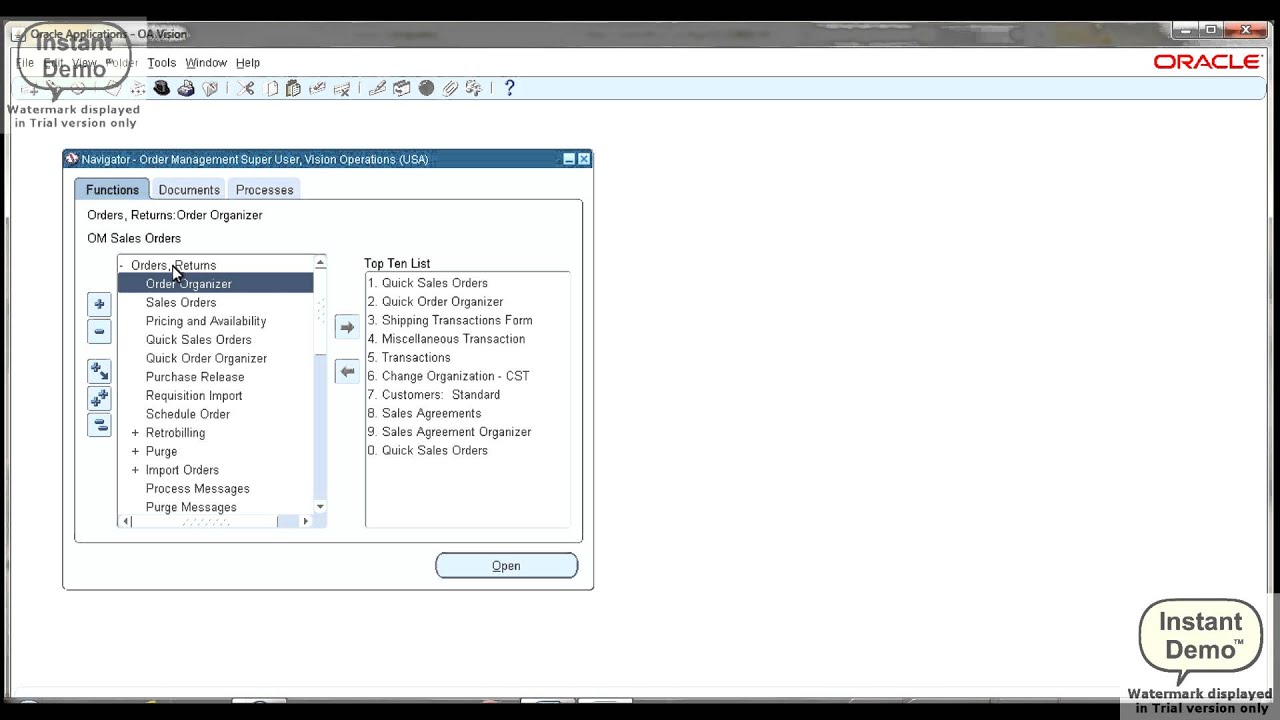This screenshot has width=1280, height=720.
Task: Click the Collapse All double-minus button
Action: click(x=99, y=425)
